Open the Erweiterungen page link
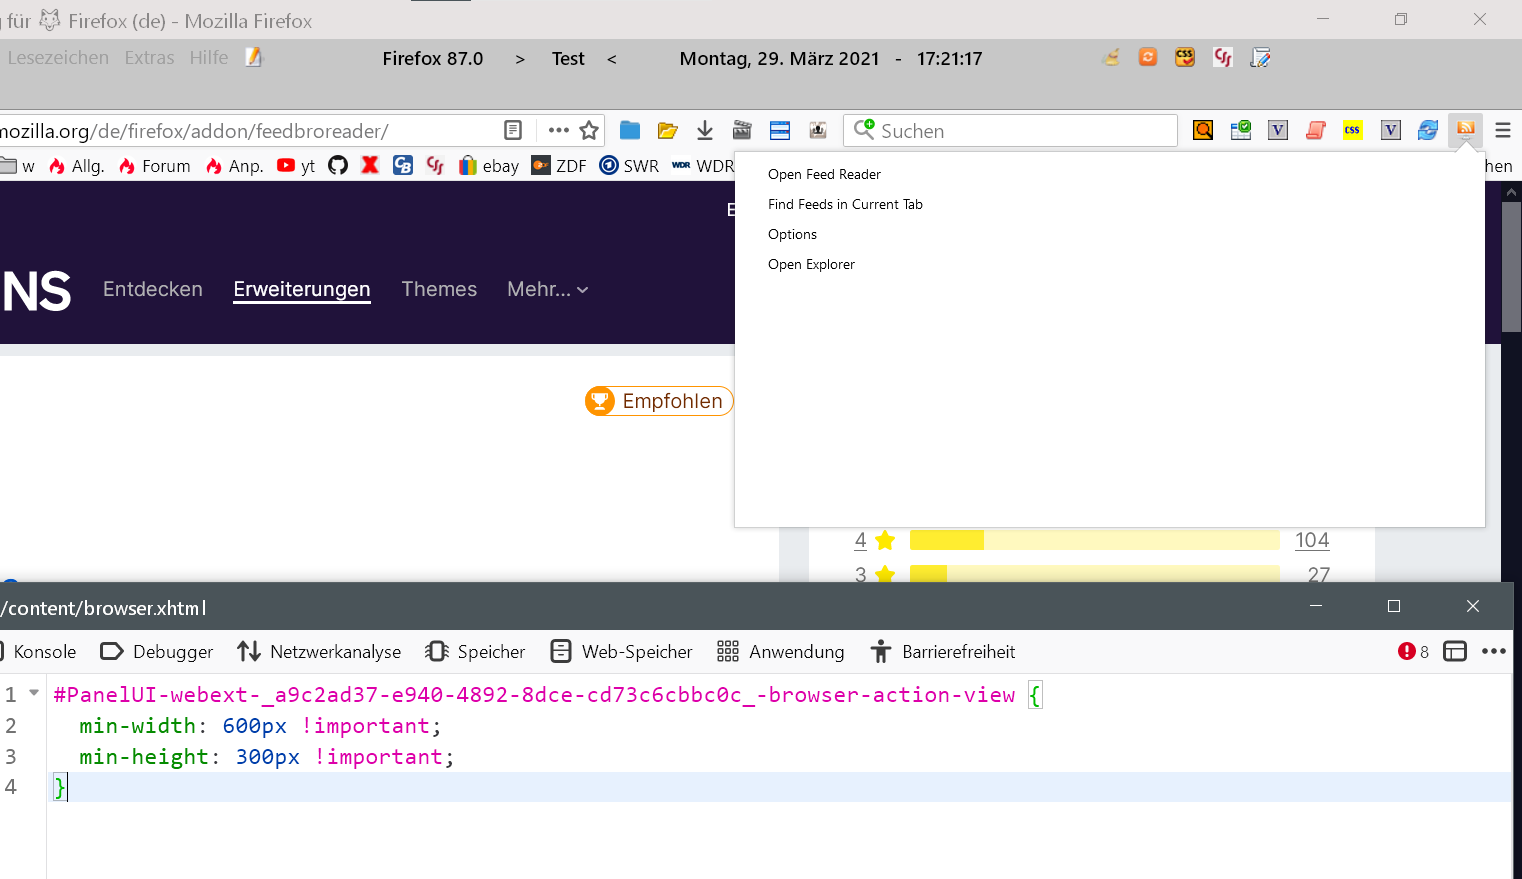1522x879 pixels. click(302, 289)
